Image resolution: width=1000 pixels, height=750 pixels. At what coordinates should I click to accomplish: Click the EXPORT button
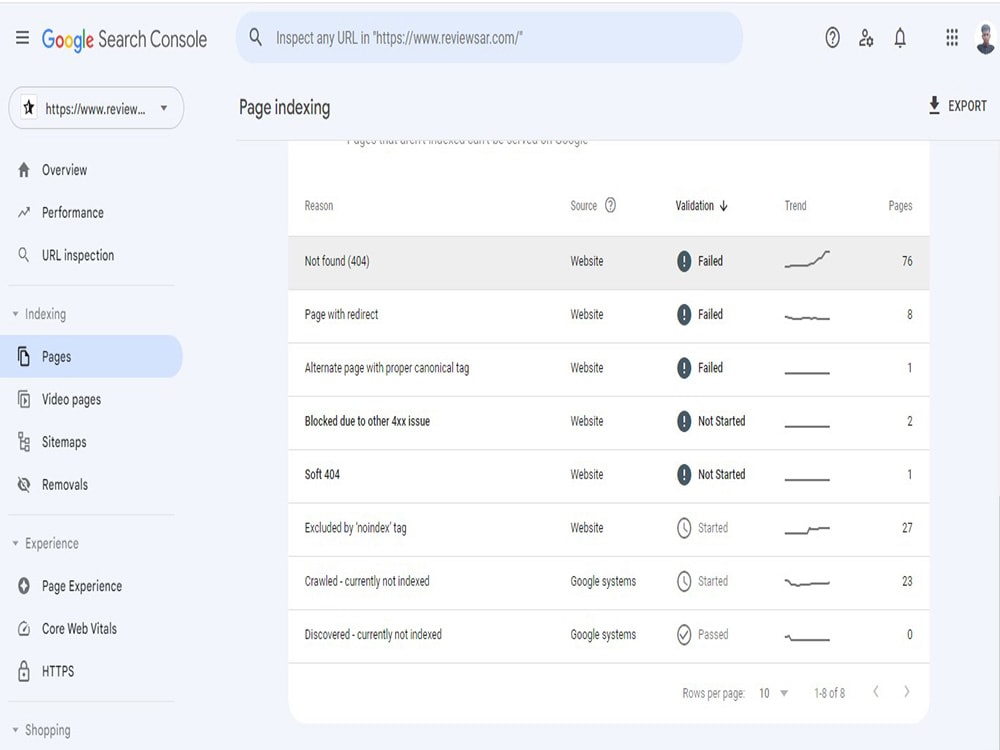point(958,105)
